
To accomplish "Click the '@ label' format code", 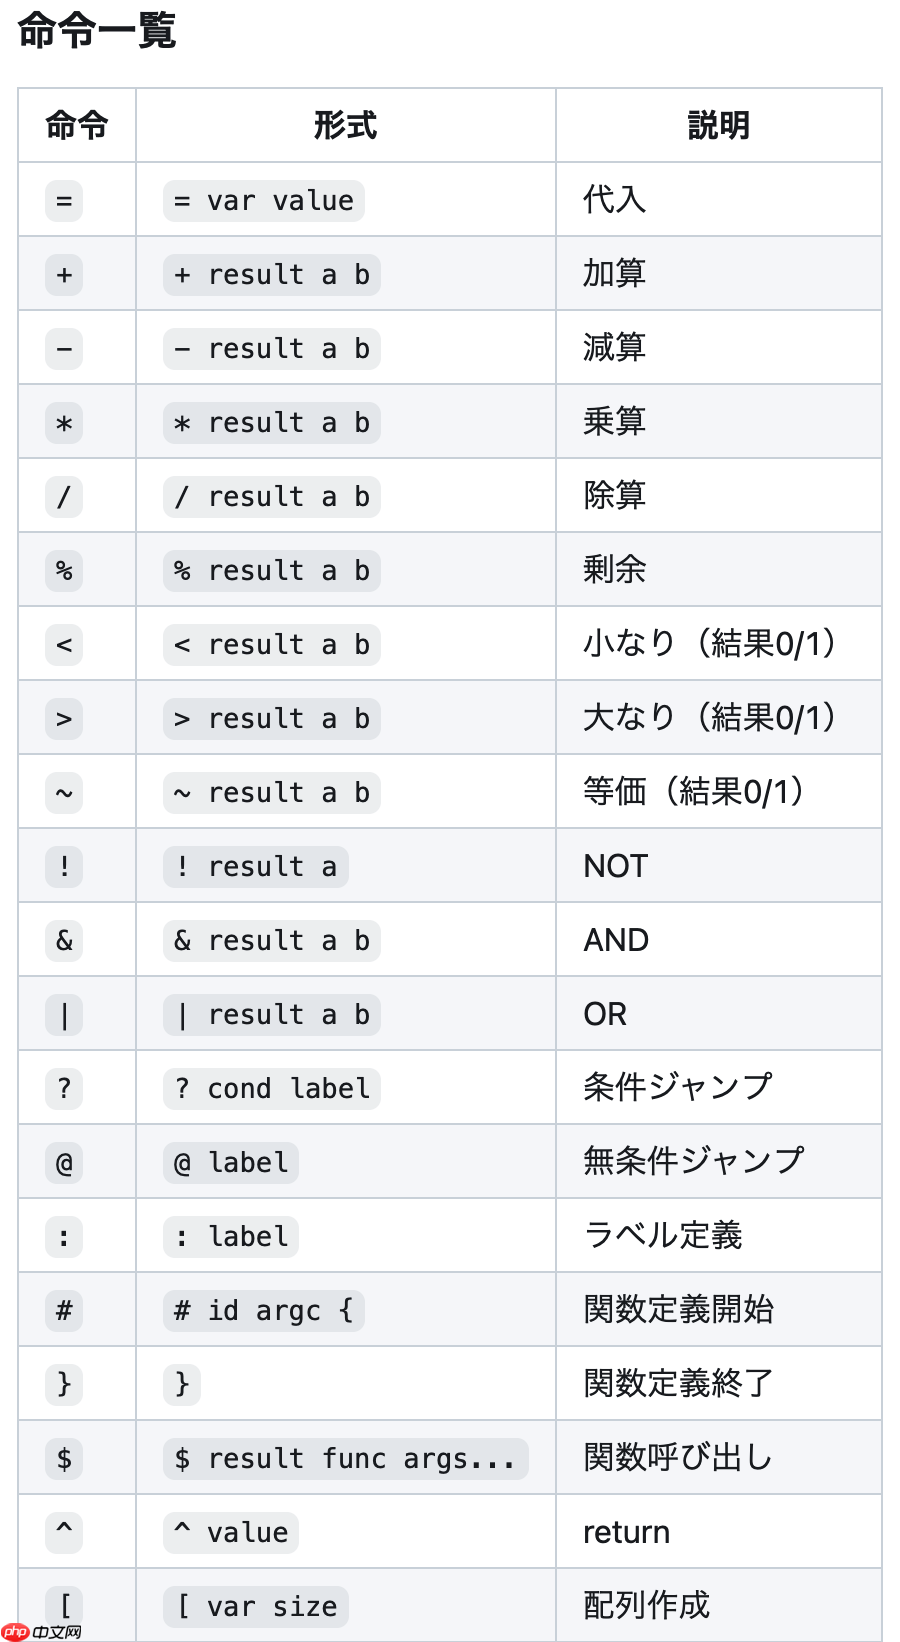I will point(231,1163).
